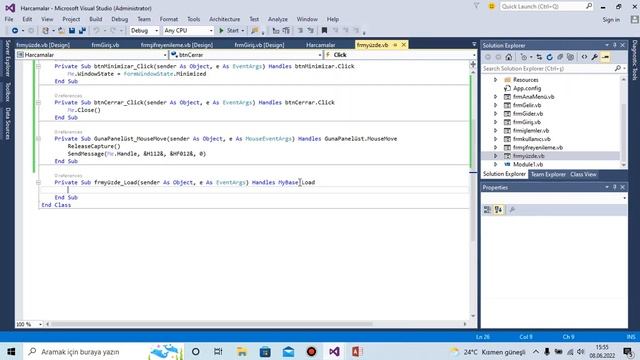
Task: Open the File menu
Action: (x=9, y=19)
